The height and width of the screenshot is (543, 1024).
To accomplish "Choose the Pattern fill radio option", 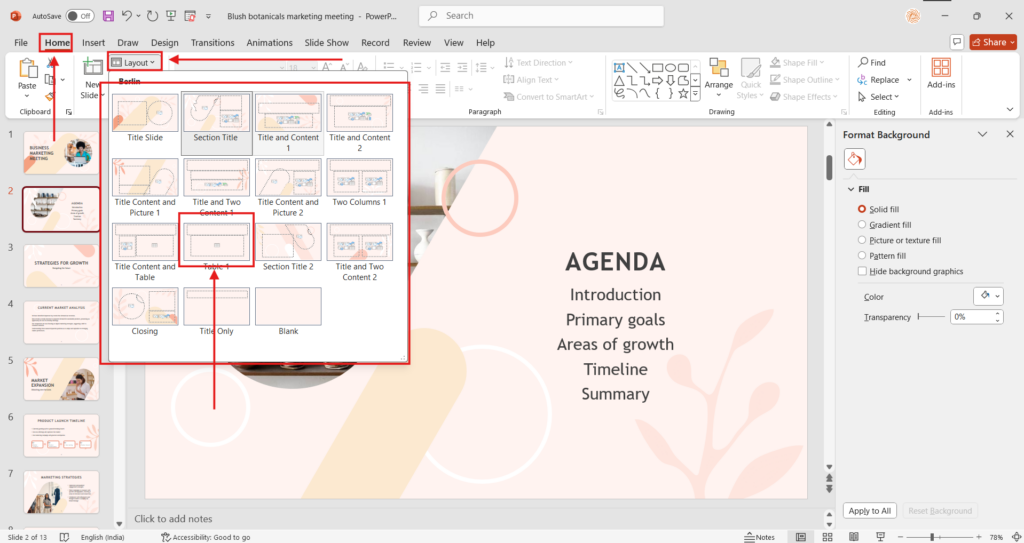I will tap(862, 256).
